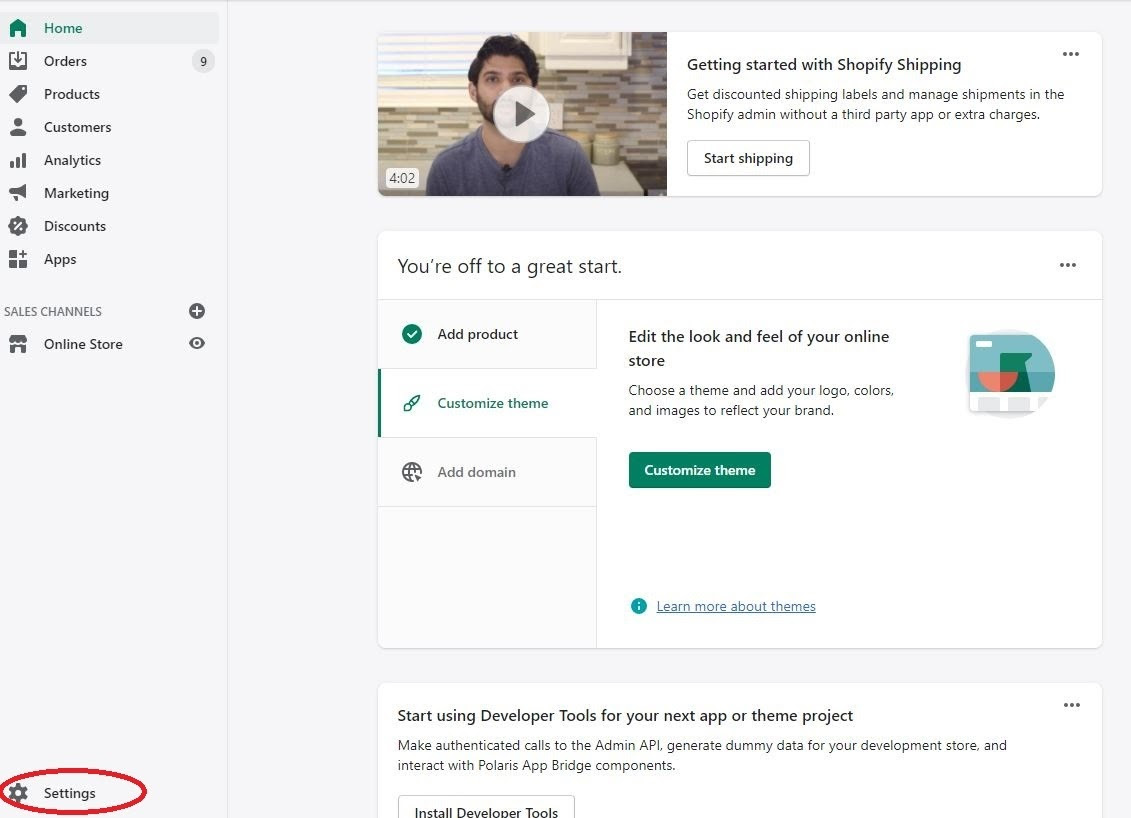
Task: Click the Orders count badge 9
Action: [x=203, y=61]
